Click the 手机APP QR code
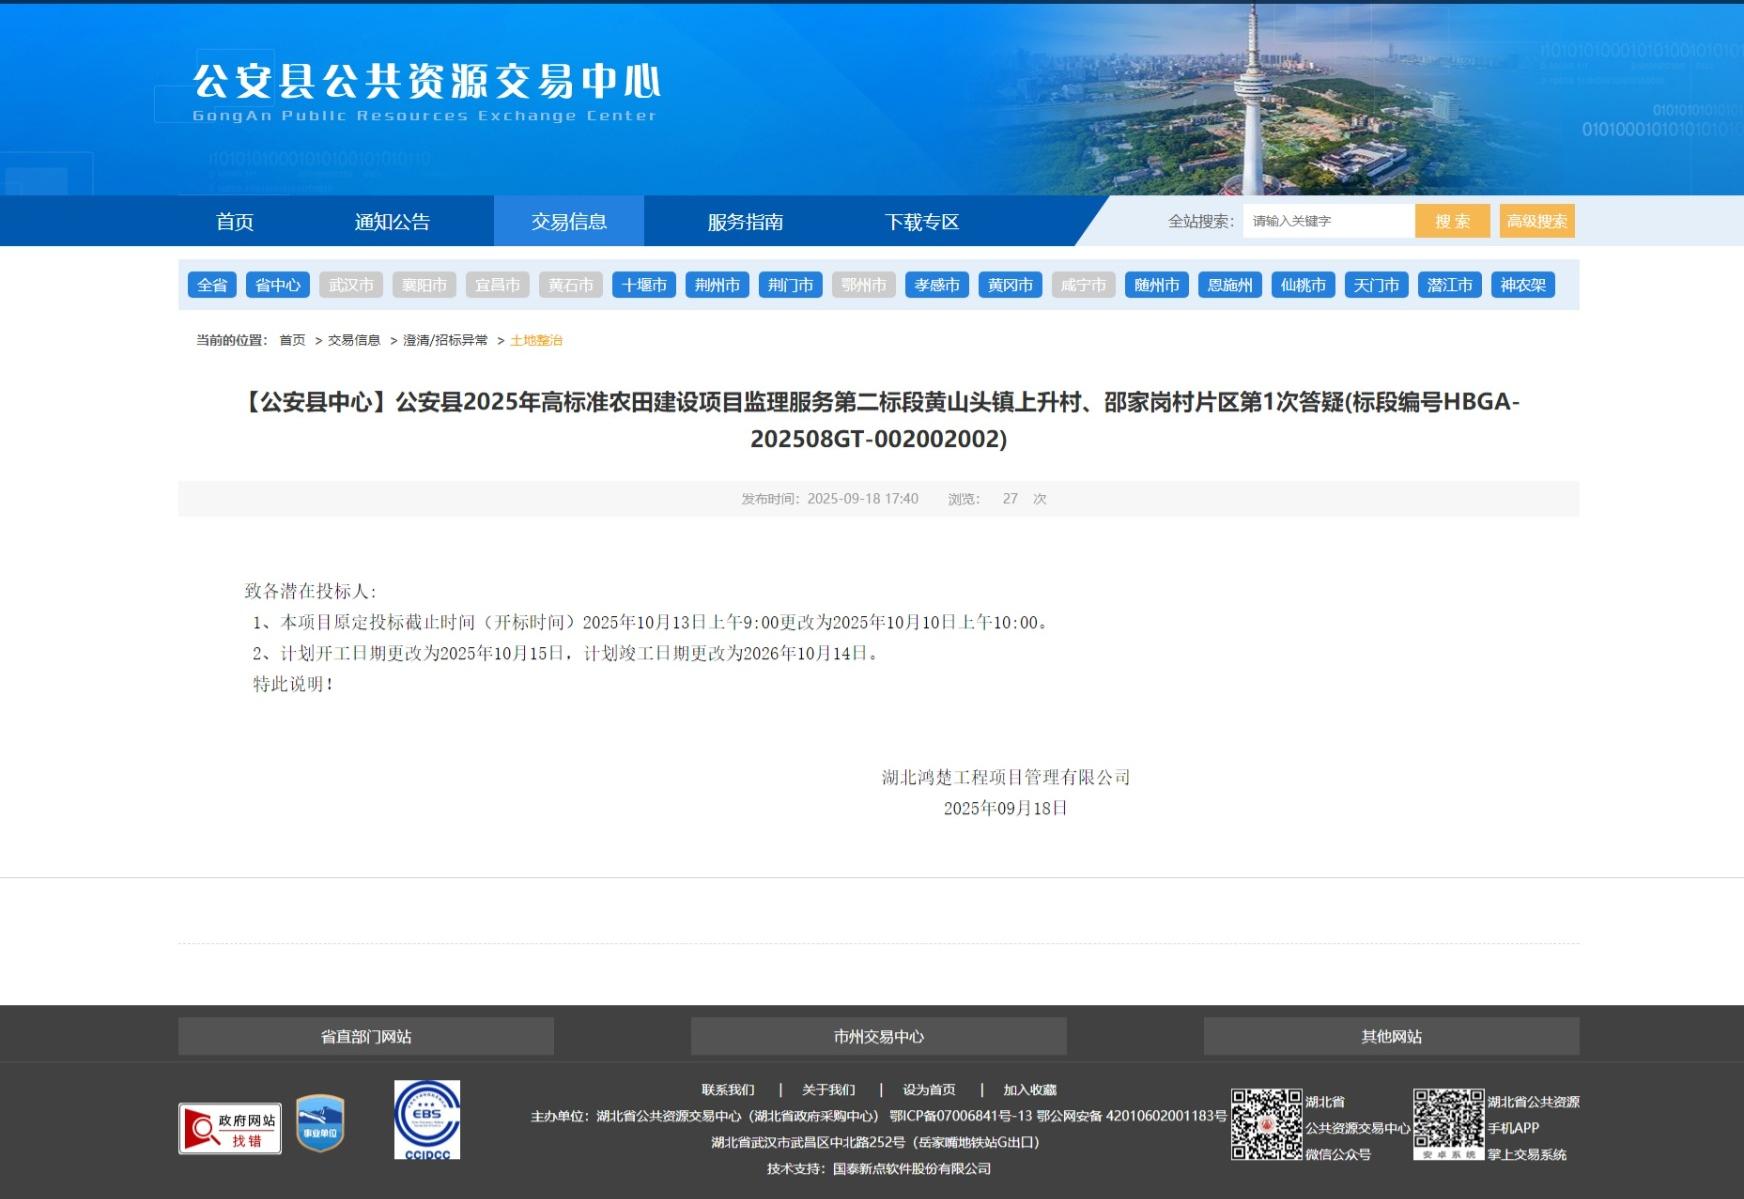The image size is (1744, 1199). [x=1448, y=1124]
